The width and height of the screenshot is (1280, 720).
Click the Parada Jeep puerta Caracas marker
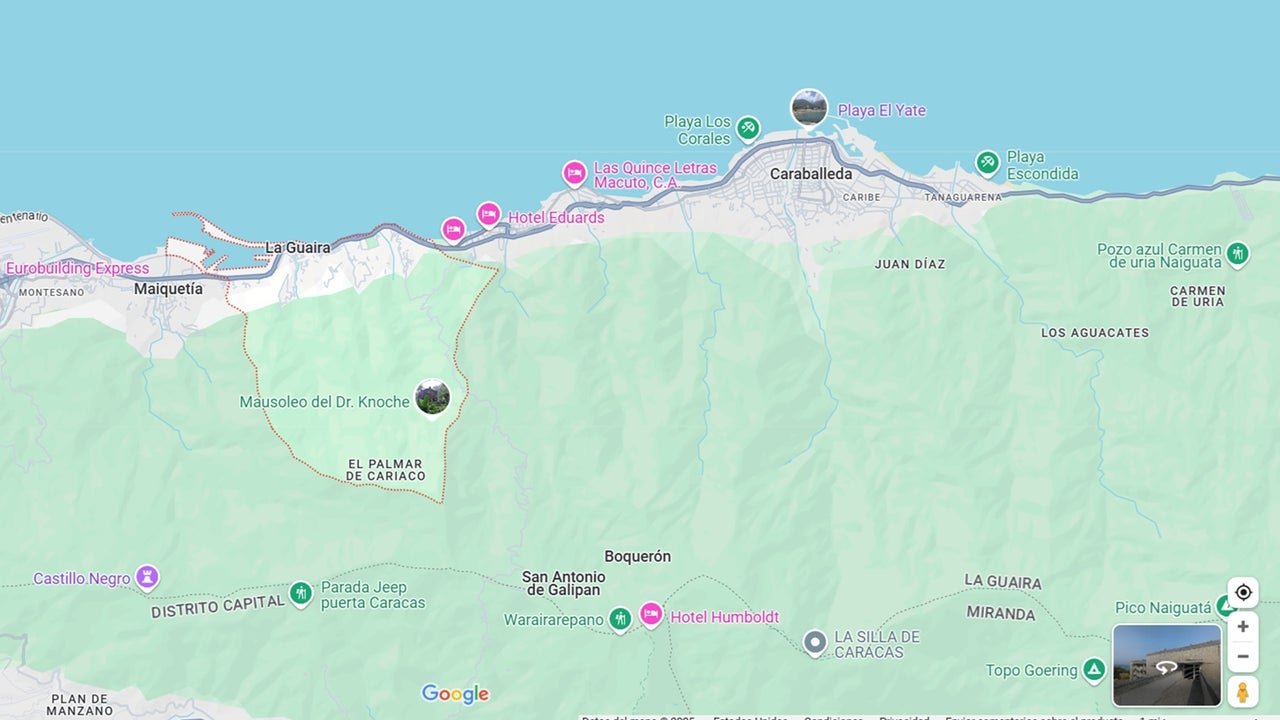(301, 595)
